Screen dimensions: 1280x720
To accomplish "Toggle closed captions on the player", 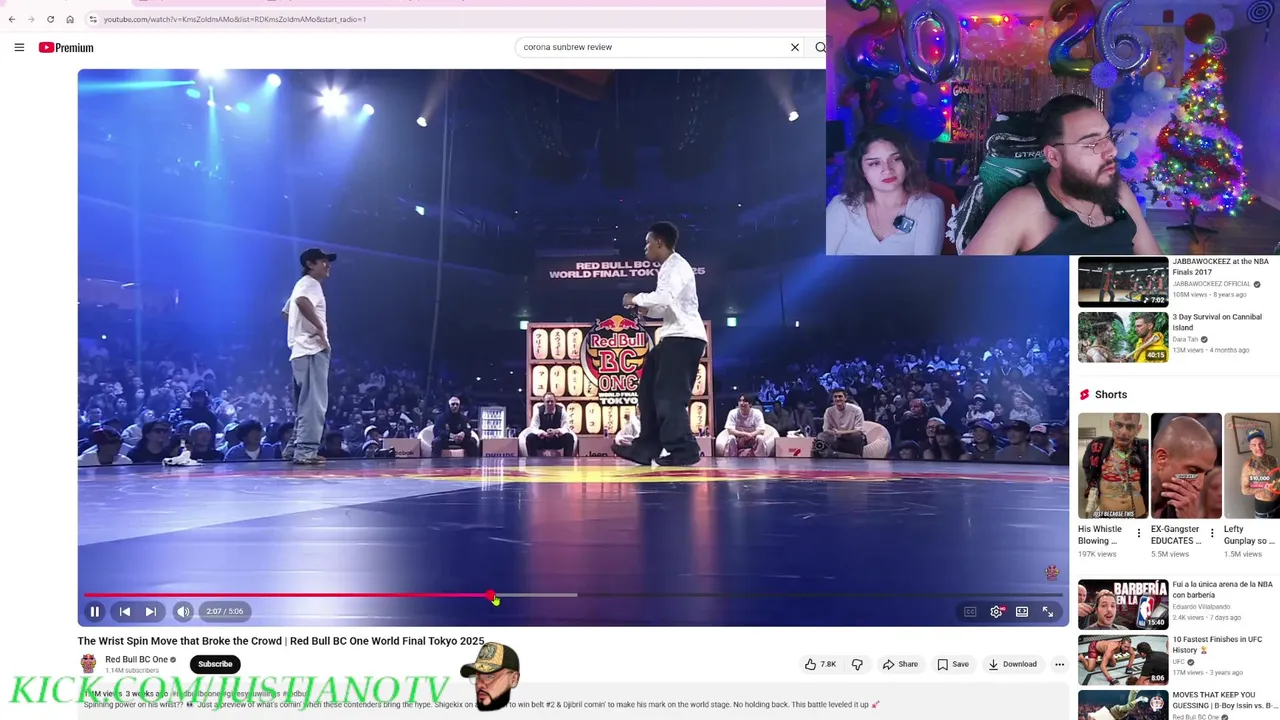I will coord(970,611).
